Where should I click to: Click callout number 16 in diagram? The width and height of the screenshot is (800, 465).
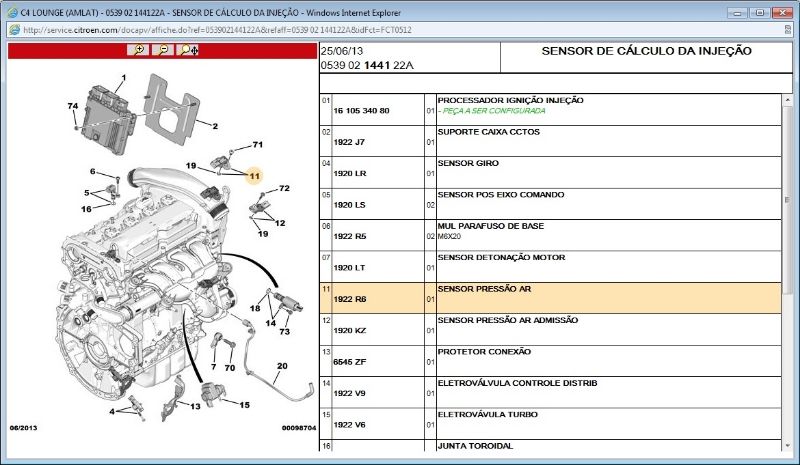86,209
